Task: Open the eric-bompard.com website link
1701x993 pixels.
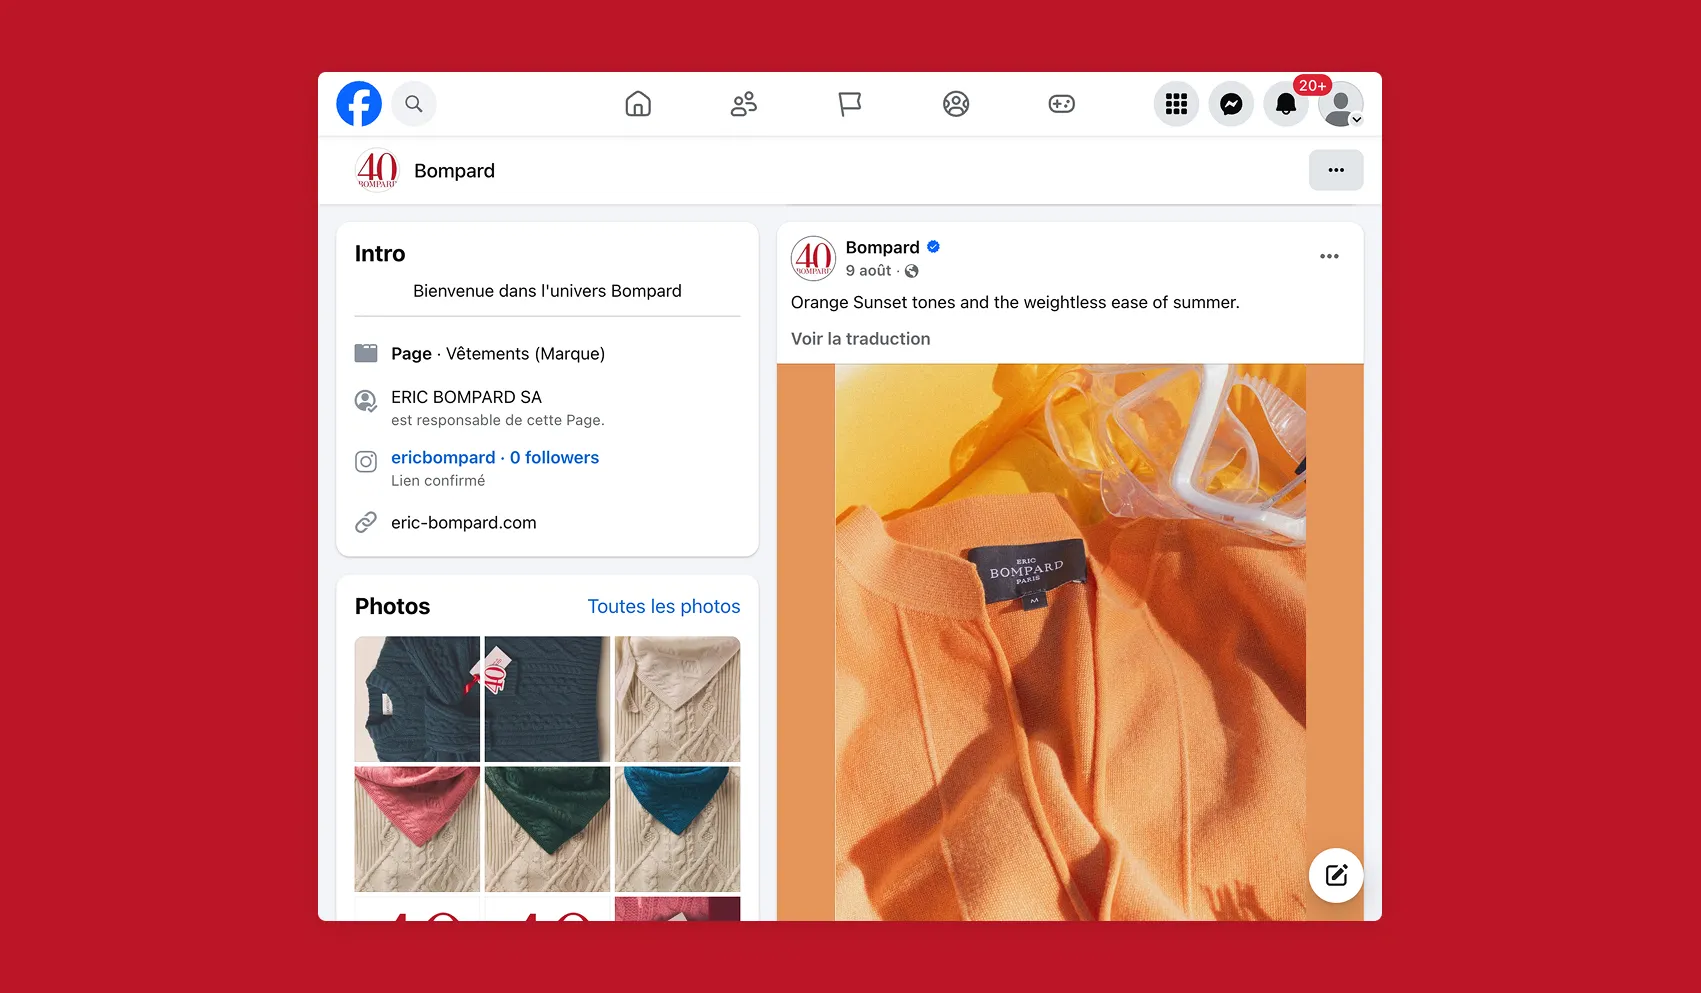Action: 463,522
